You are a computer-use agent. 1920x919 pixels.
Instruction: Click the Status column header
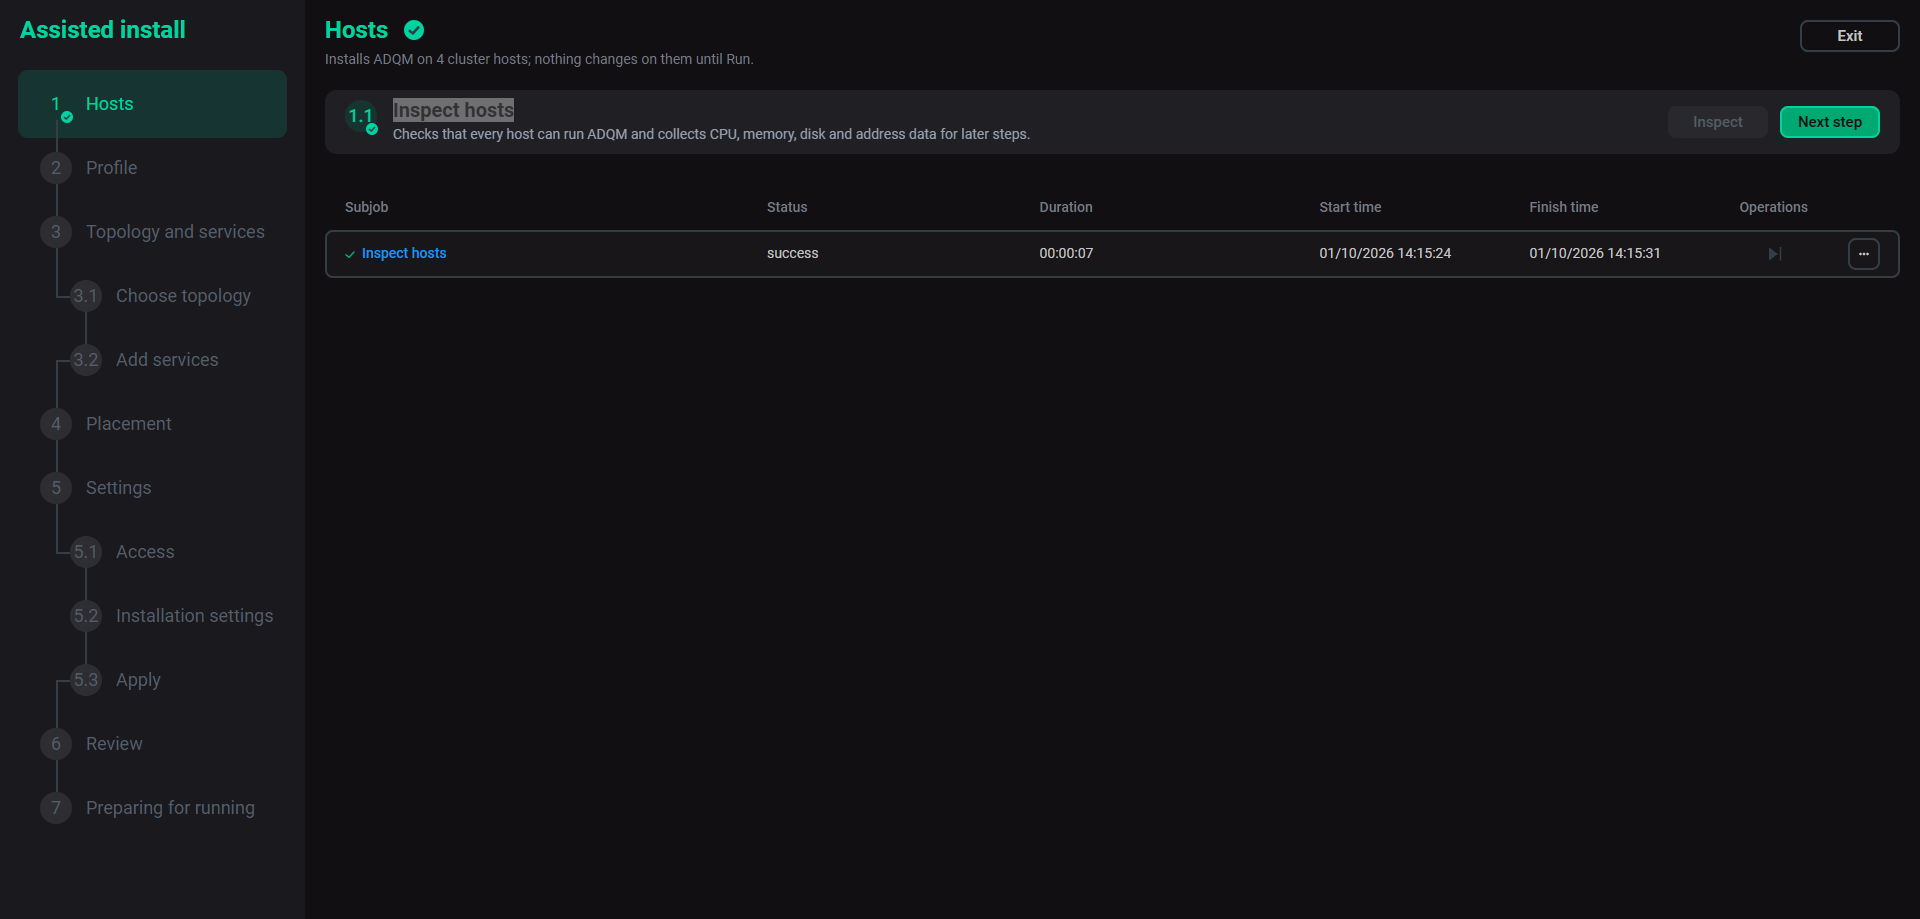point(787,207)
